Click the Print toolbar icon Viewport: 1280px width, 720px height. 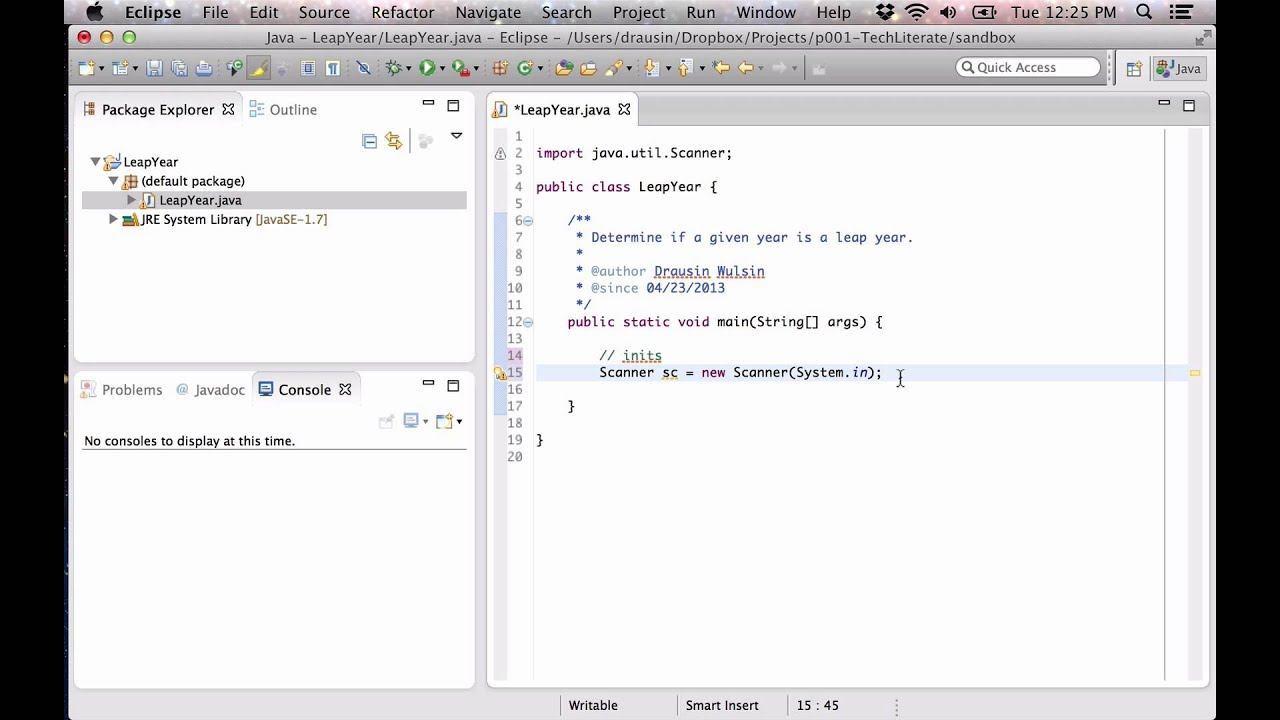tap(204, 68)
